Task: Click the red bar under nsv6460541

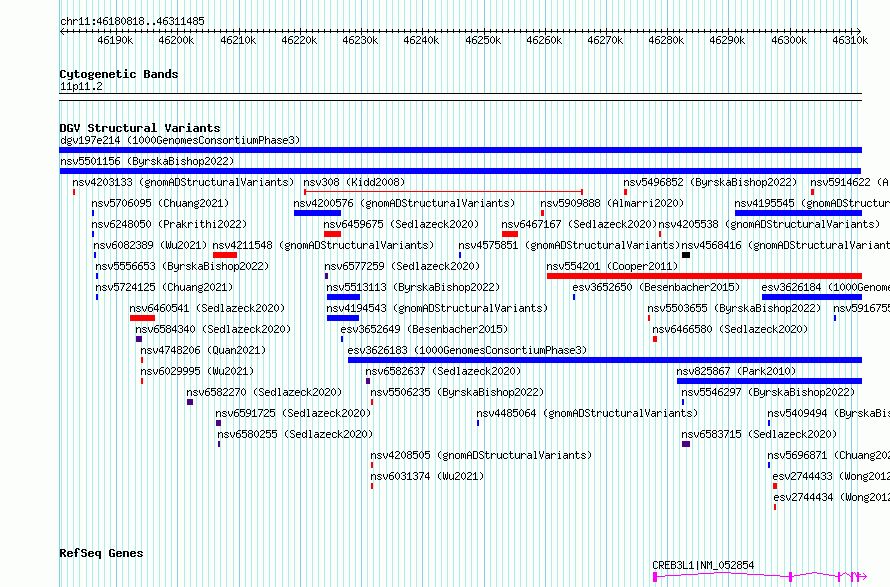Action: click(x=142, y=318)
